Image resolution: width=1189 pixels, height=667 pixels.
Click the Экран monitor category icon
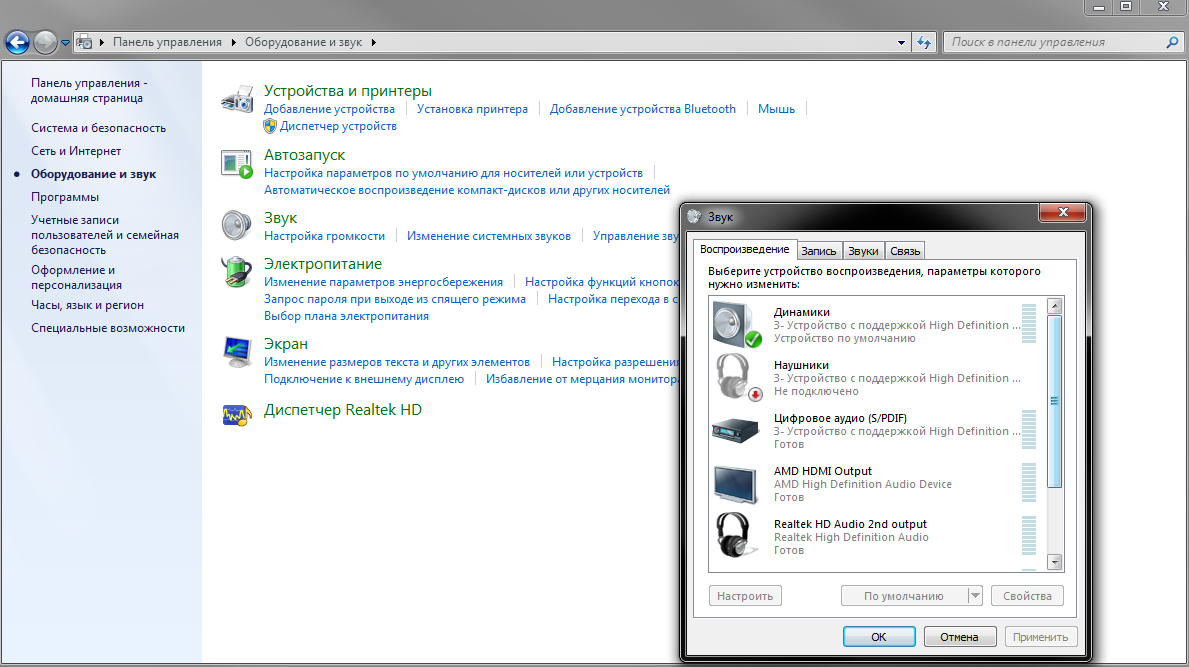pos(238,352)
